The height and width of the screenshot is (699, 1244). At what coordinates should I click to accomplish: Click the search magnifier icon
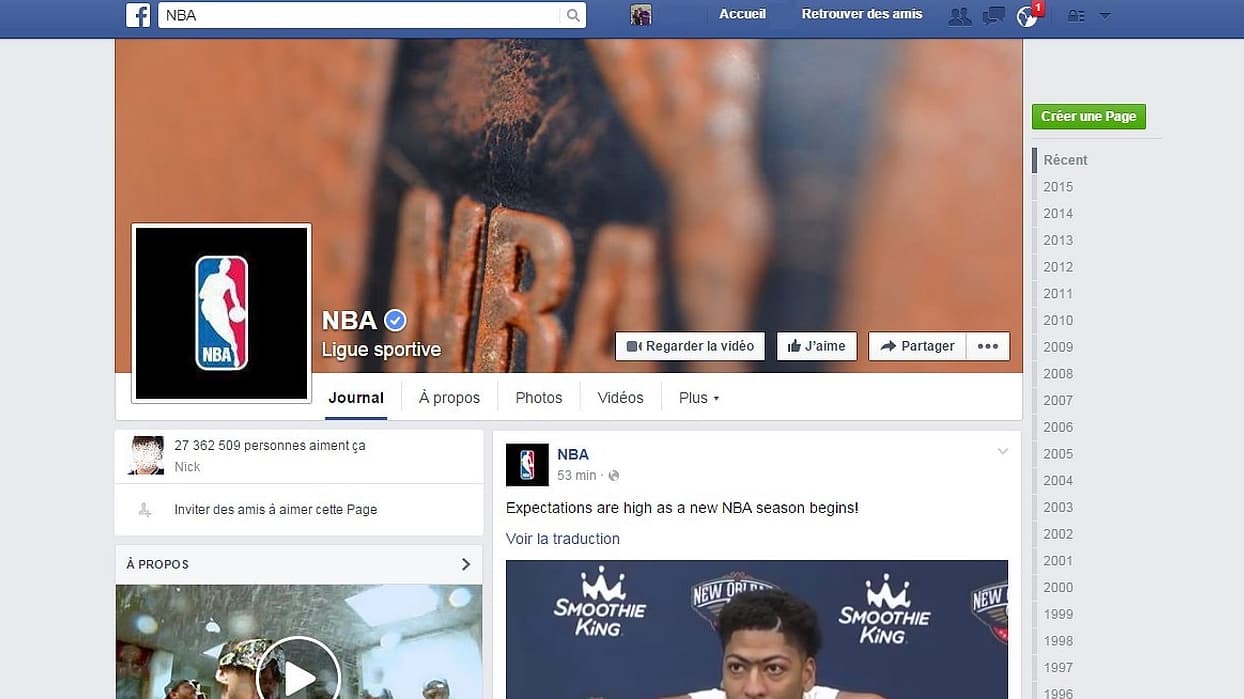coord(573,15)
